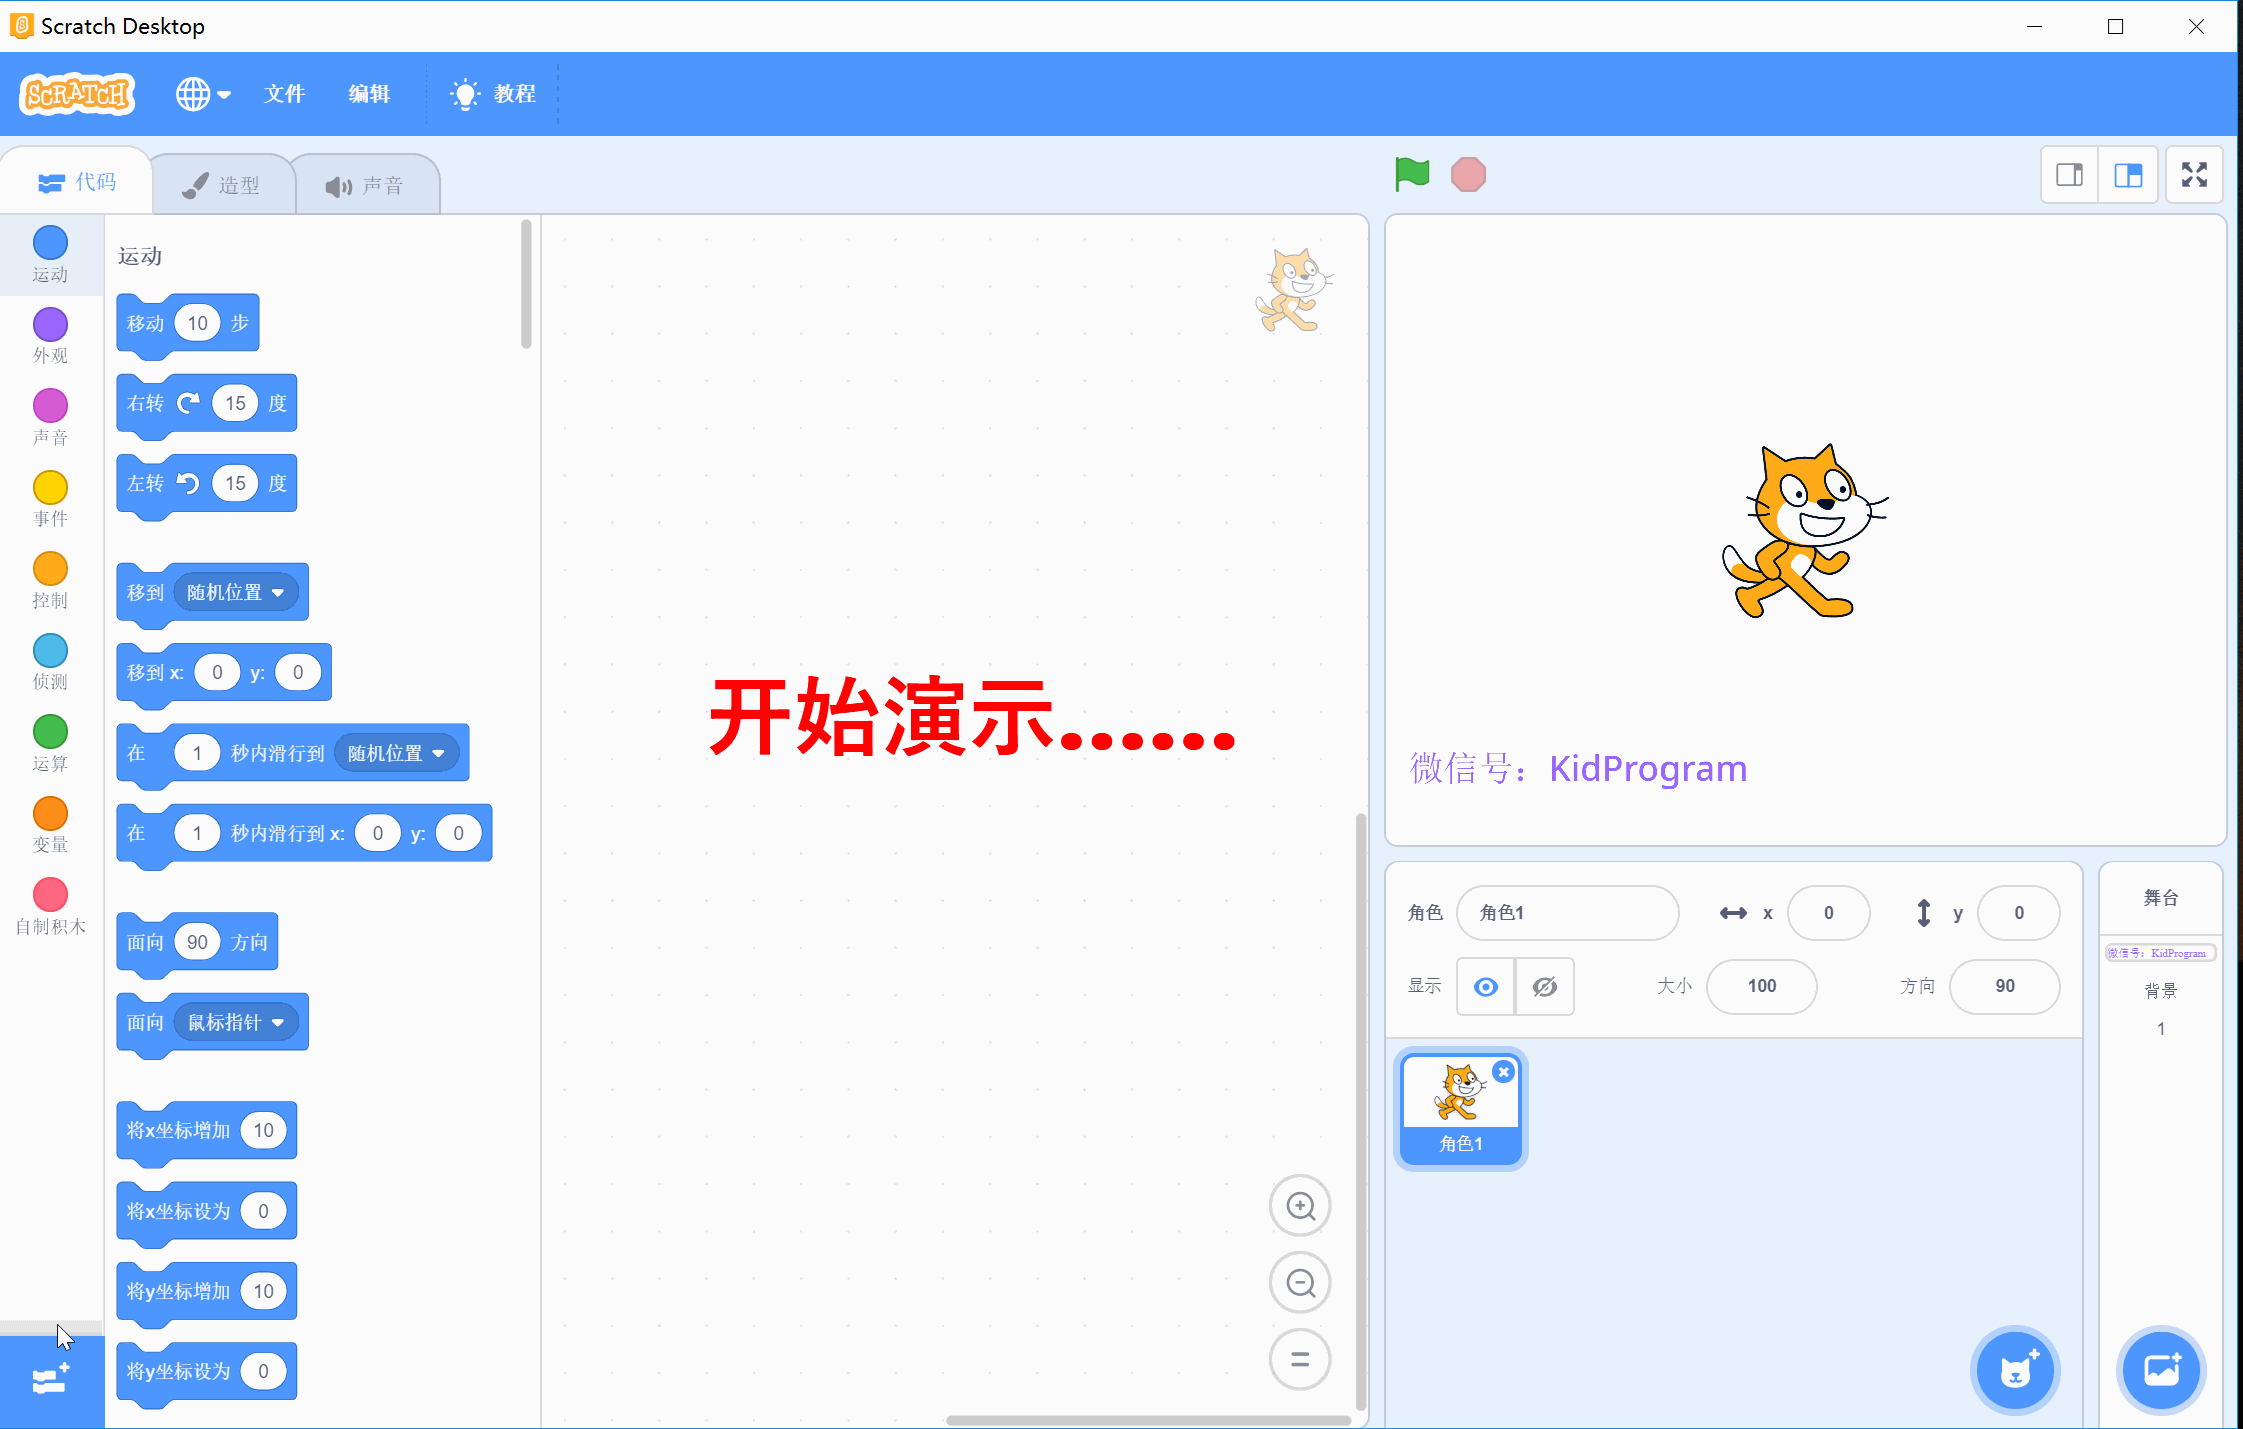Click the cat sprite on the stage
Screen dimensions: 2243x1429
click(x=1805, y=532)
